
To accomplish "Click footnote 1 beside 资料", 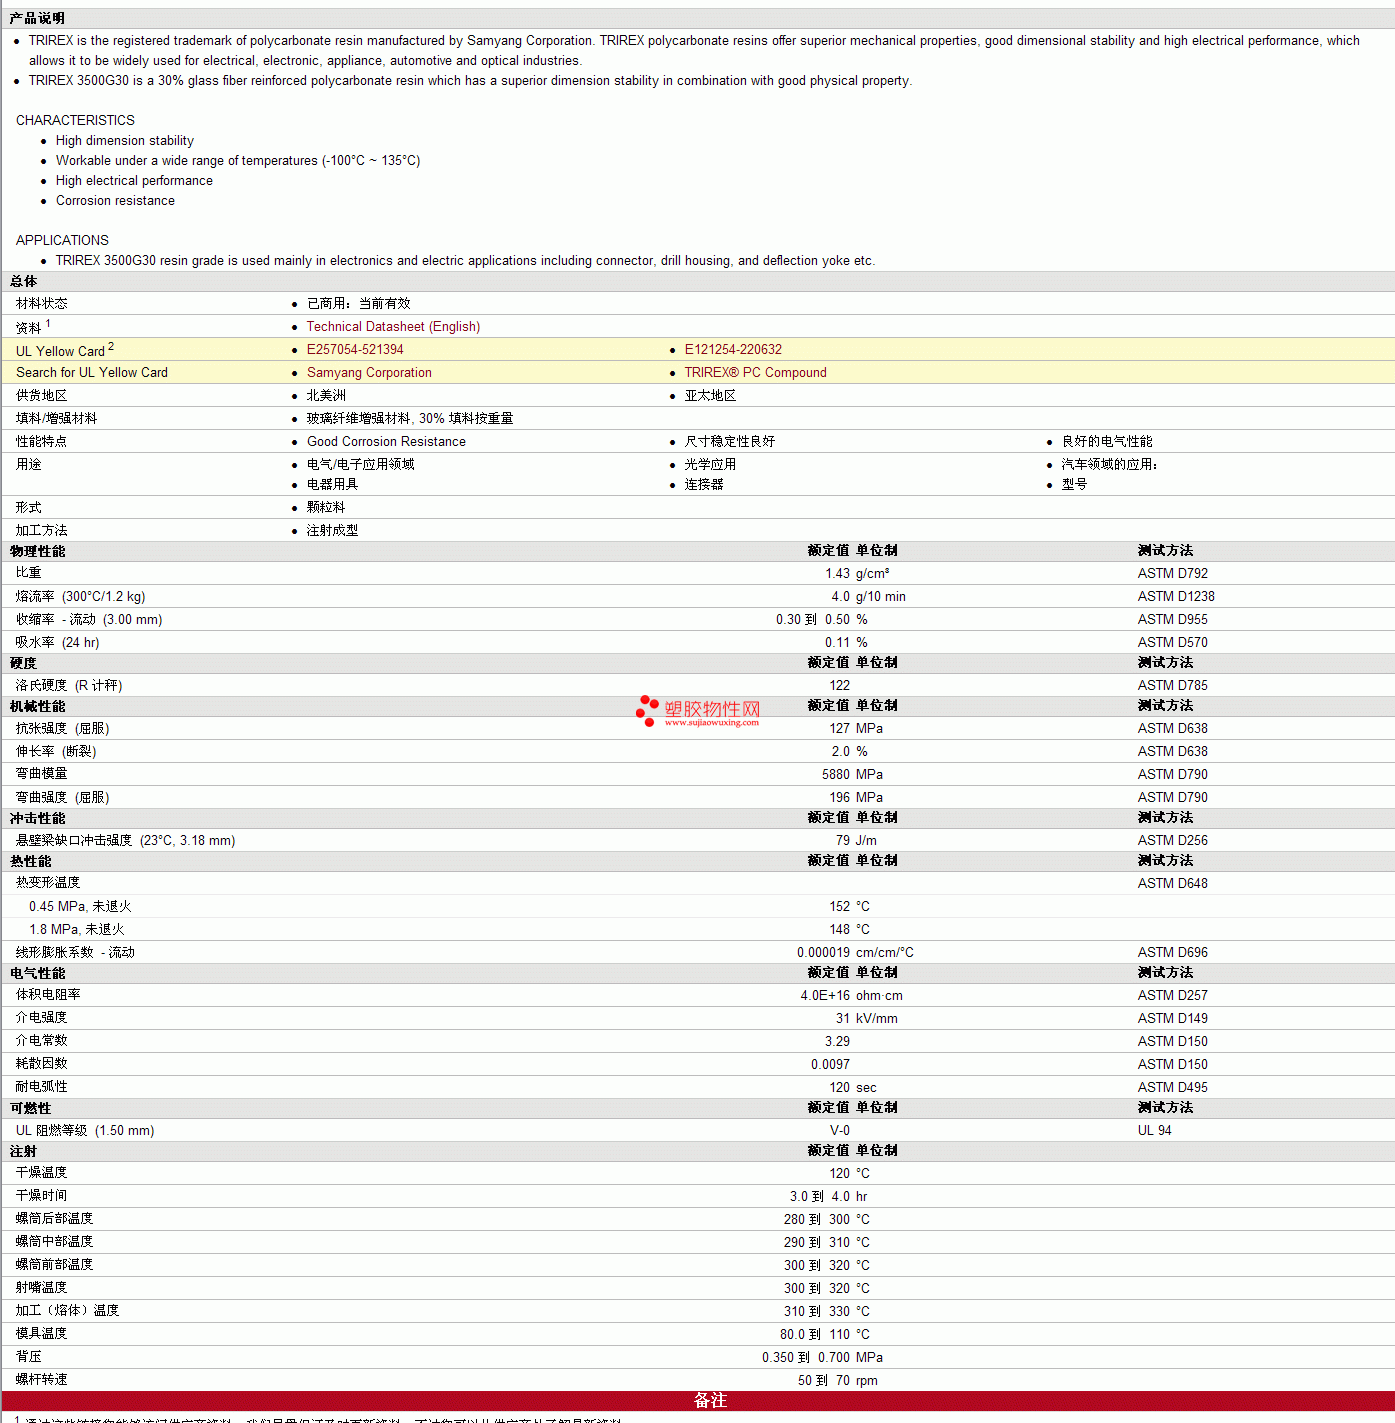I will [48, 324].
